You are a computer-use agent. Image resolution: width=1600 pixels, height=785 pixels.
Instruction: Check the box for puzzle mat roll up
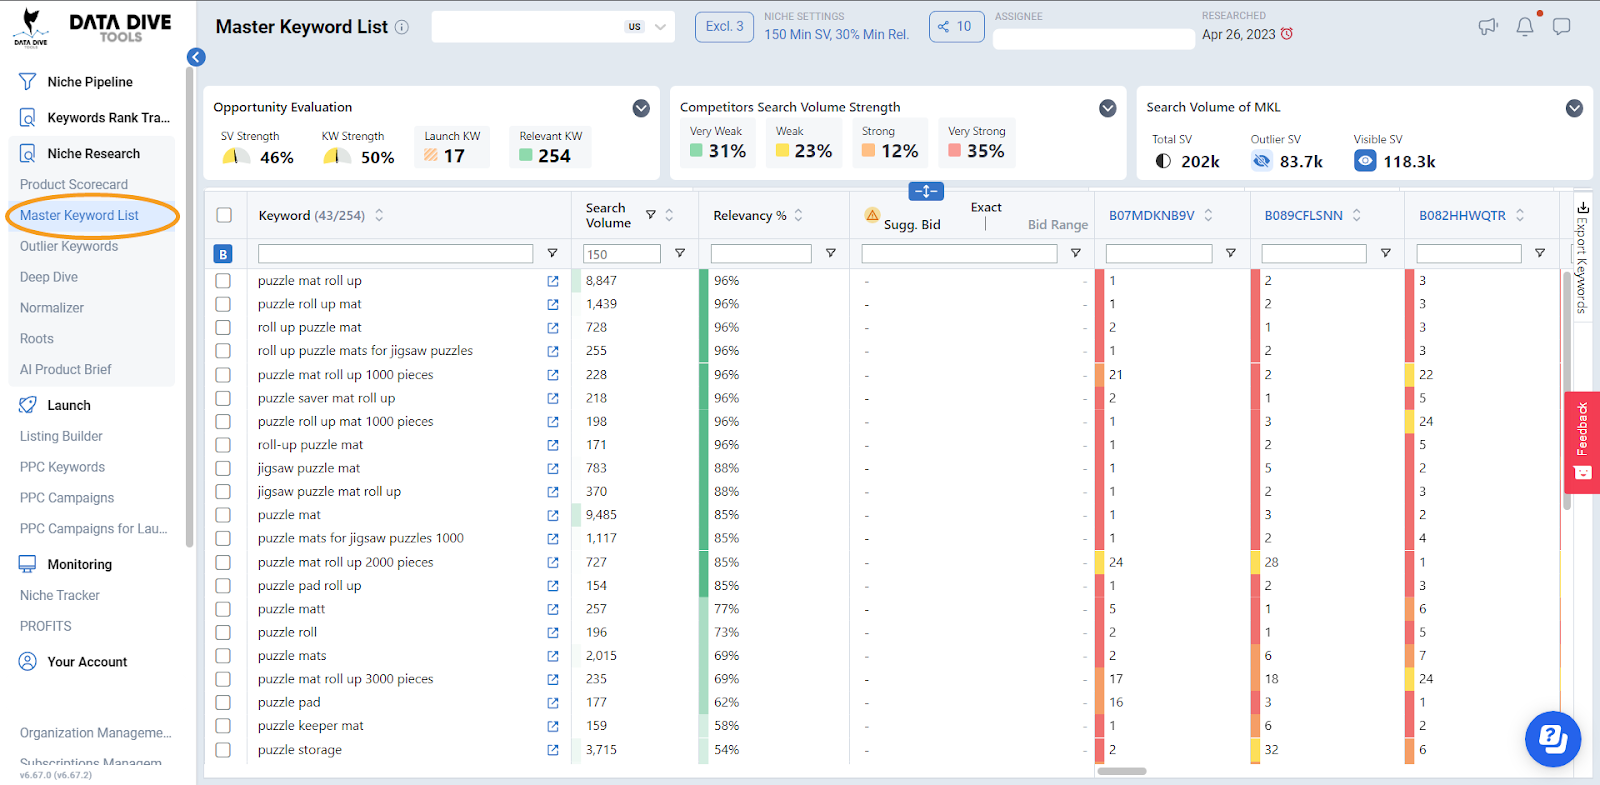[x=223, y=281]
